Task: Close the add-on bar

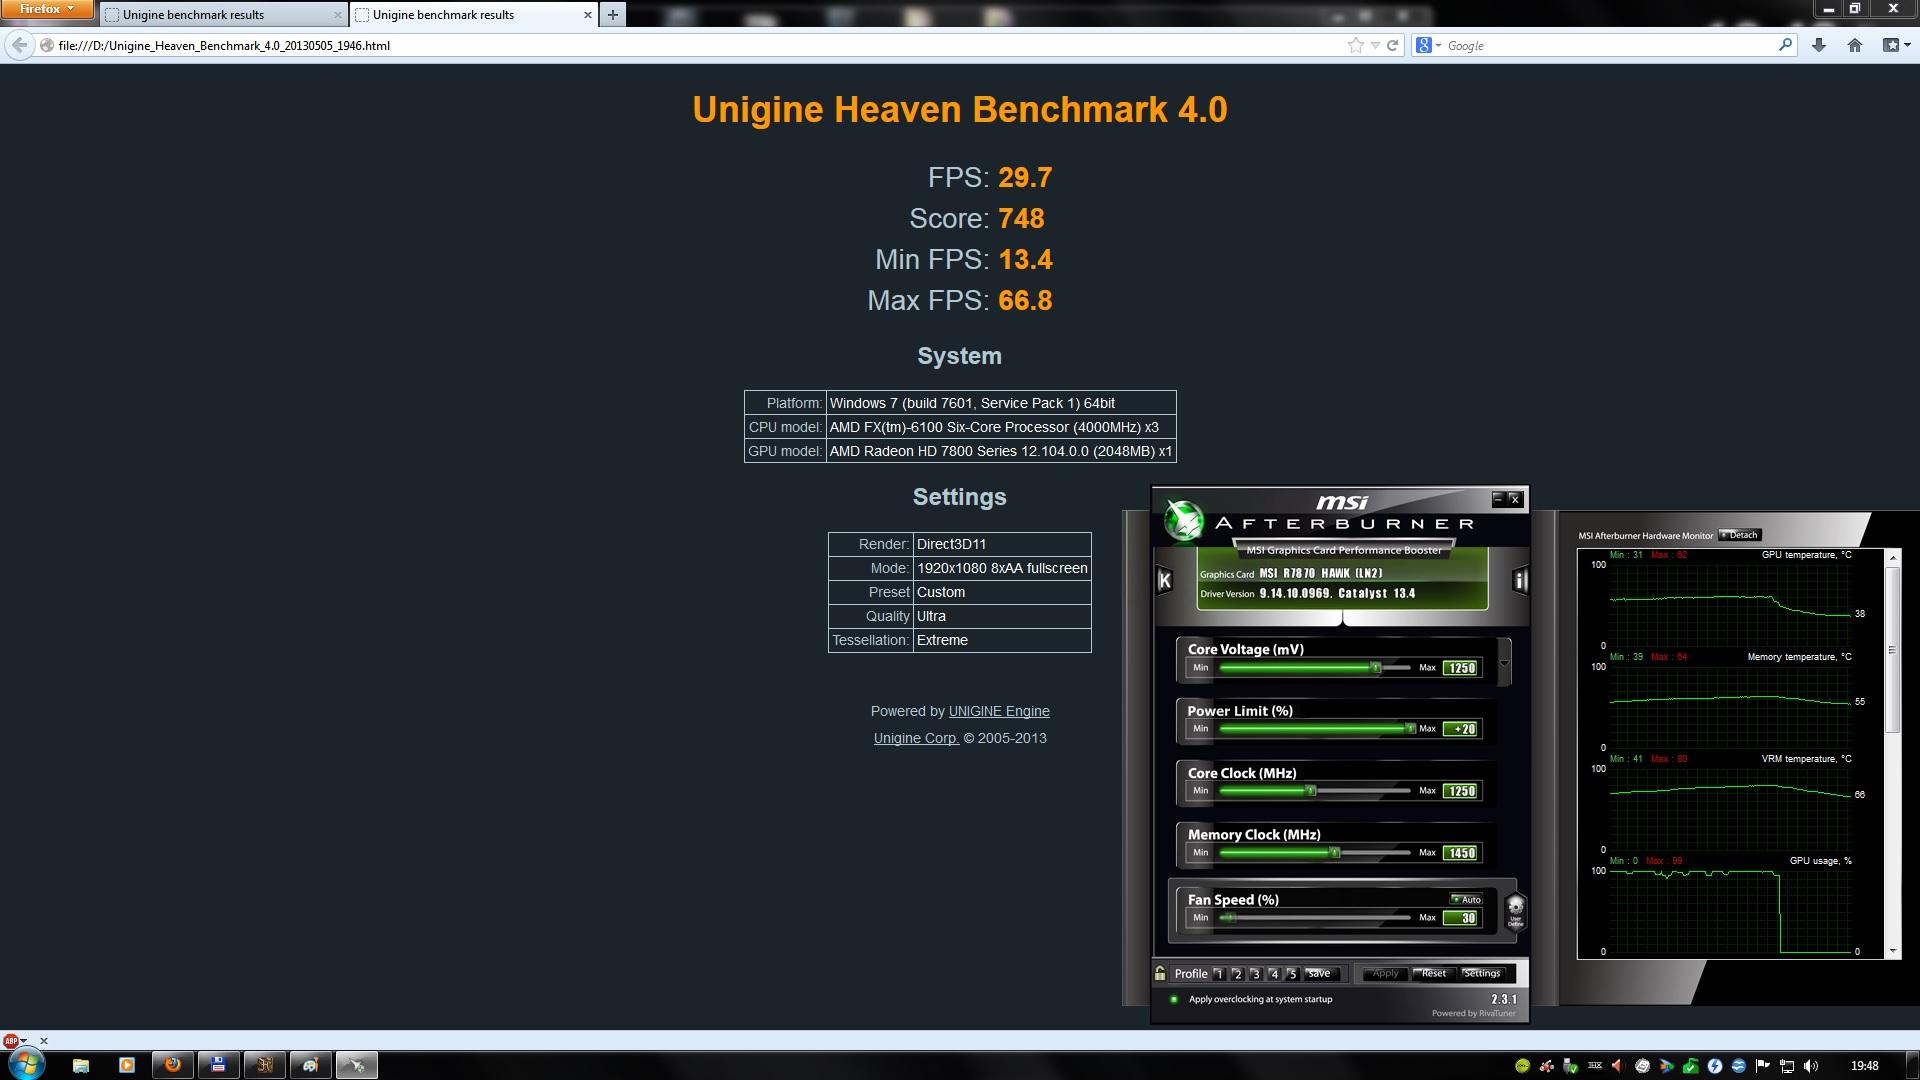Action: [44, 1041]
